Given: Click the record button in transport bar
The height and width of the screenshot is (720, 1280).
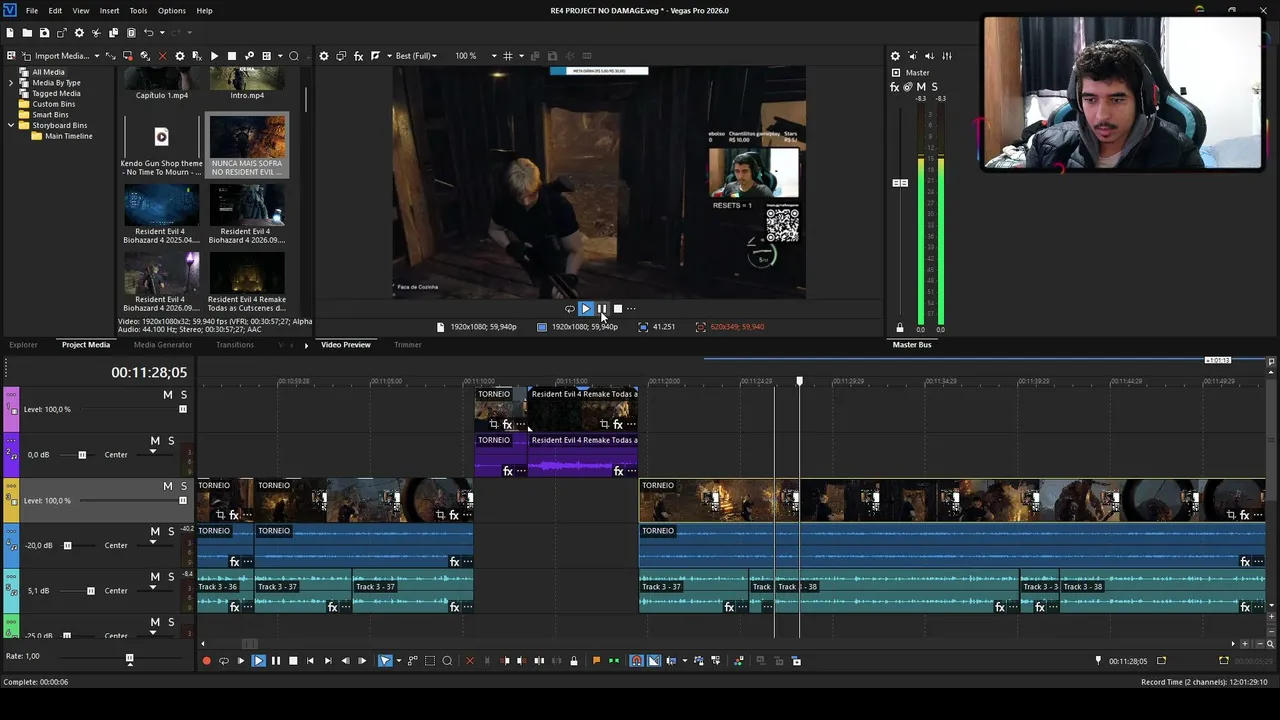Looking at the screenshot, I should (207, 661).
